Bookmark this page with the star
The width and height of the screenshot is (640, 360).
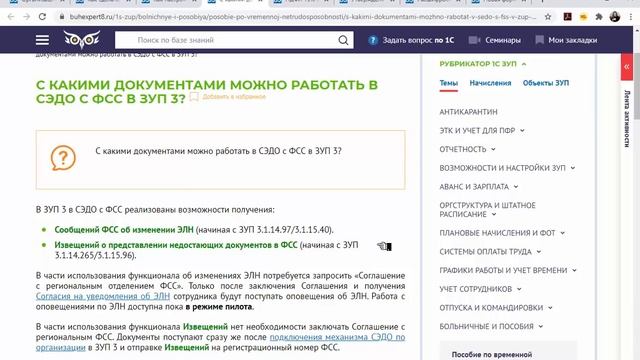click(548, 17)
